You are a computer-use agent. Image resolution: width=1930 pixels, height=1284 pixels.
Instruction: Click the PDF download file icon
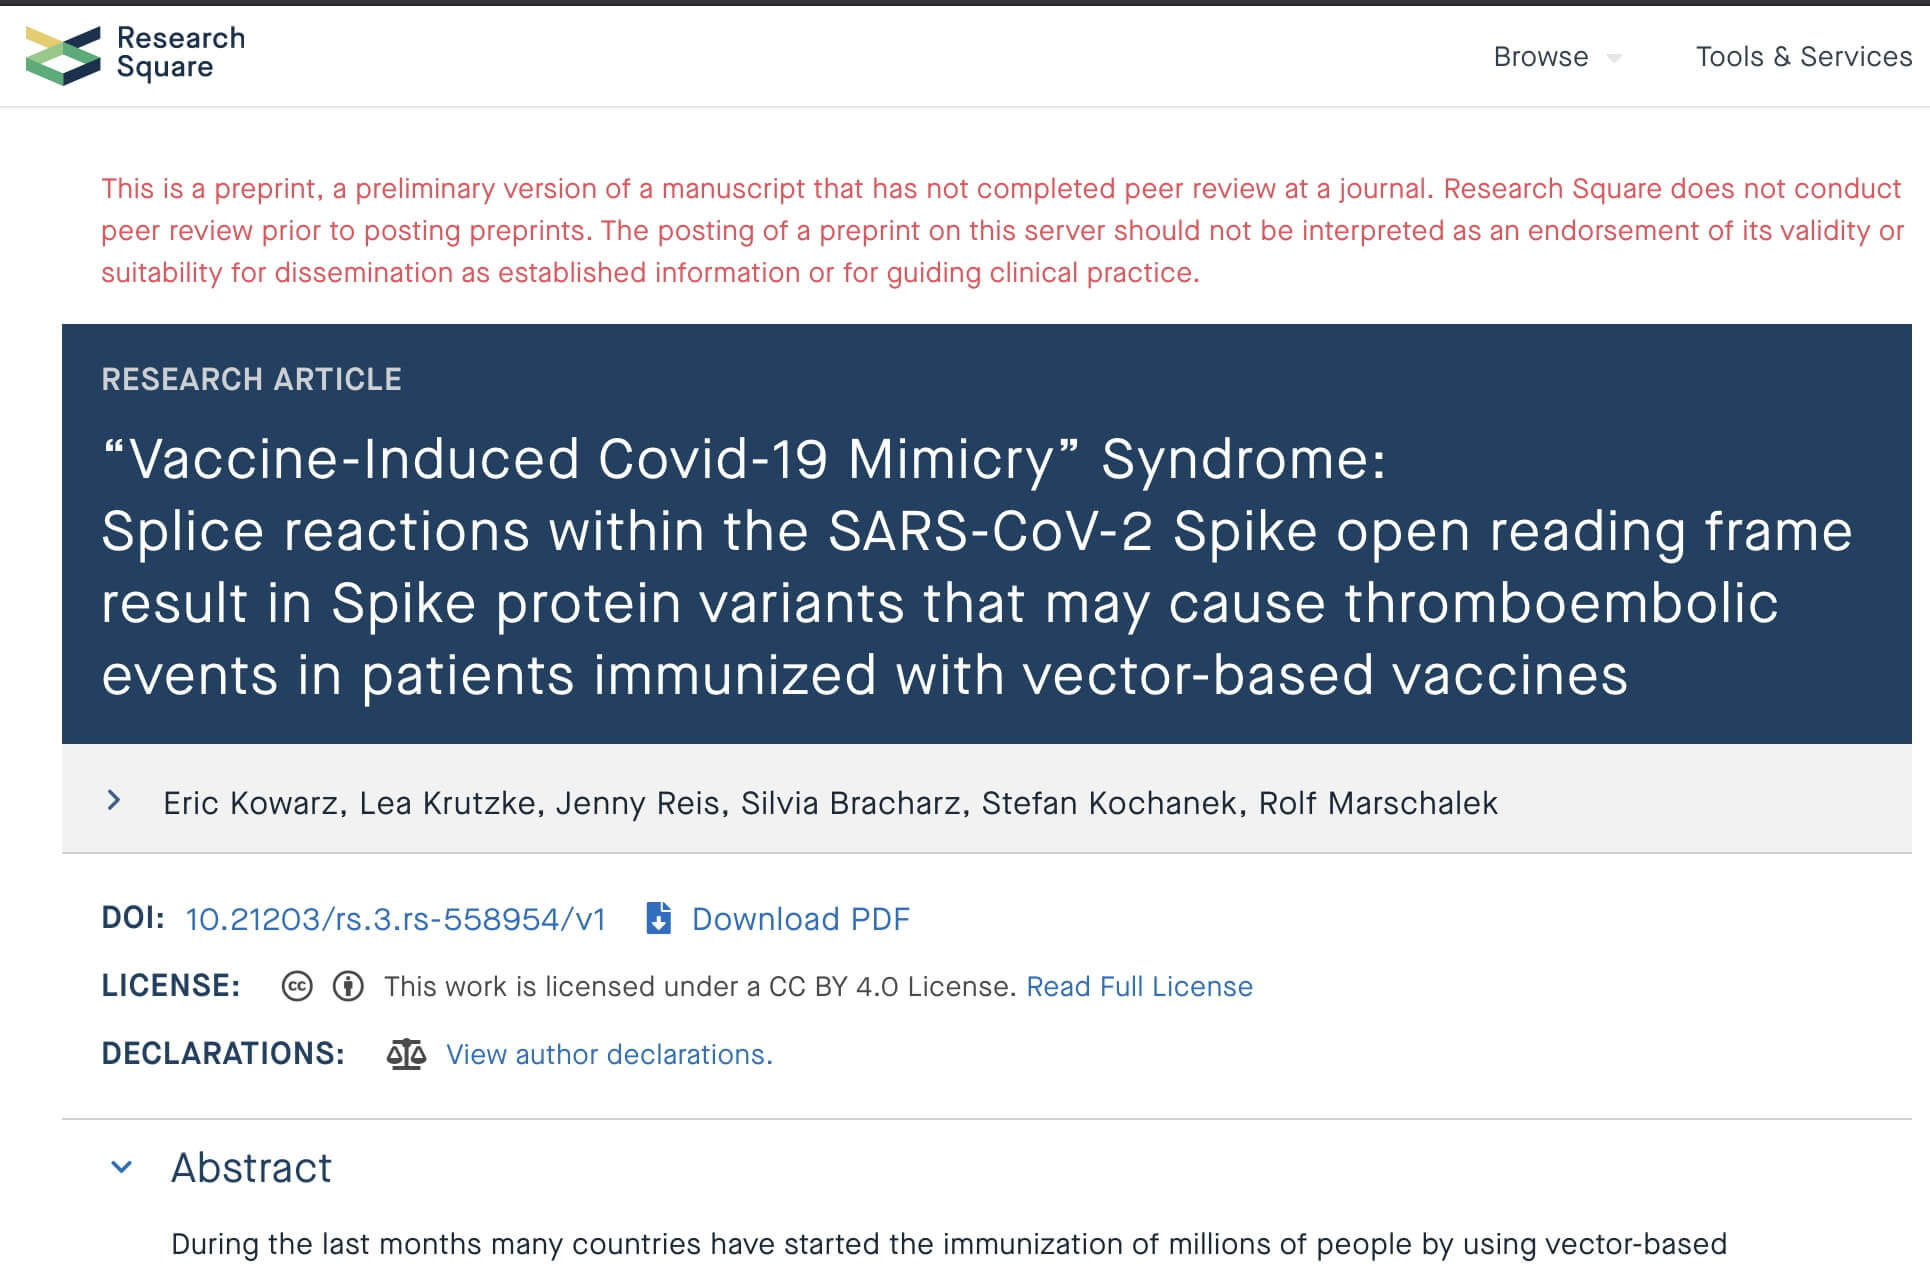coord(658,918)
